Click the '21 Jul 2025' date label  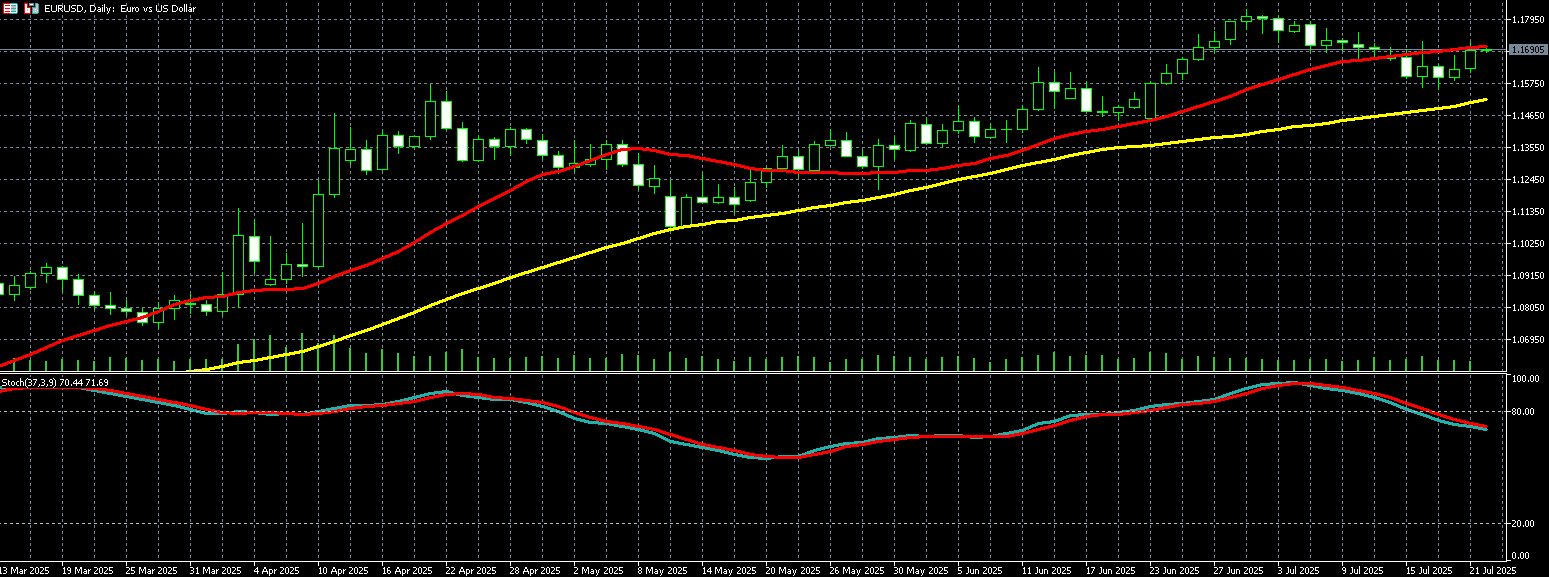point(1493,570)
